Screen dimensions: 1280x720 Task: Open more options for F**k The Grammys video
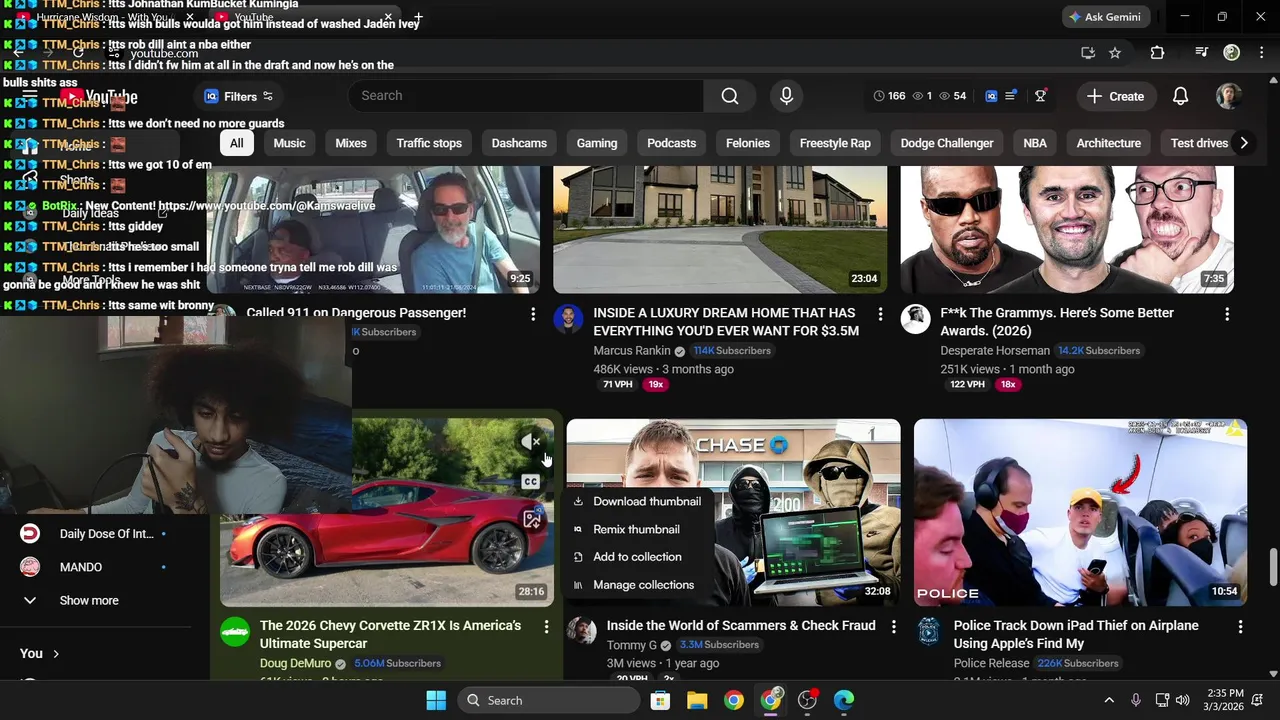click(1227, 314)
